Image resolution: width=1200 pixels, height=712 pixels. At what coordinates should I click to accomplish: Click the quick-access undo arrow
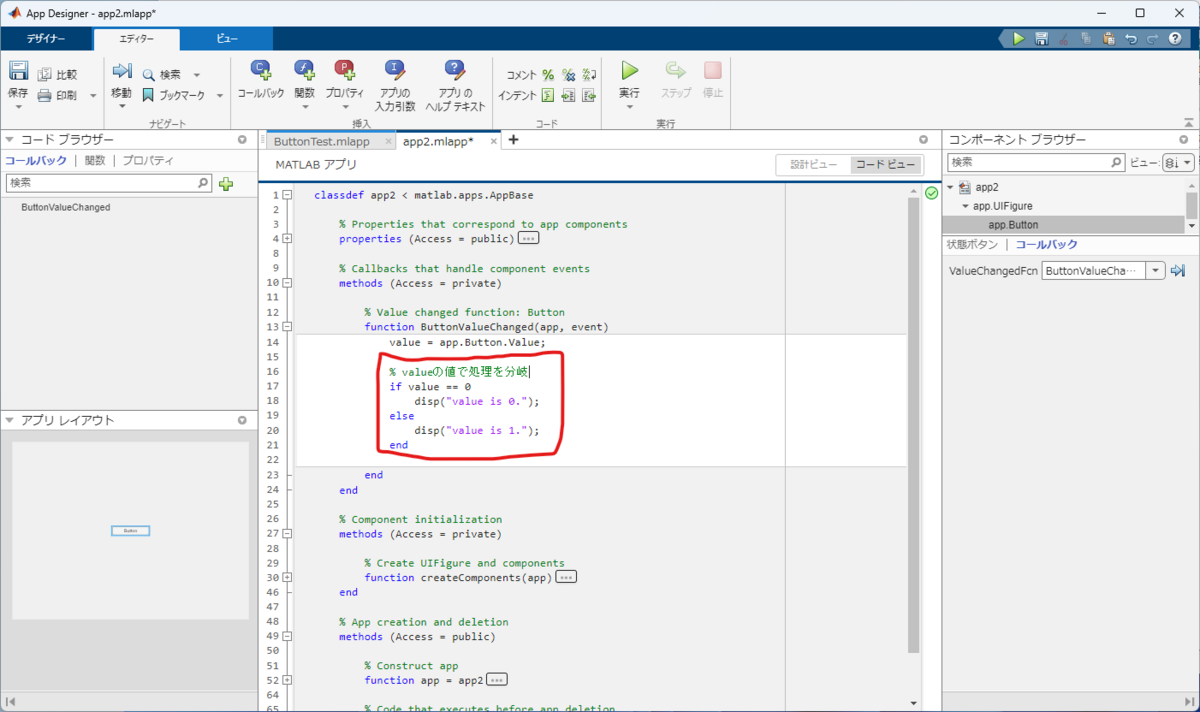tap(1131, 39)
